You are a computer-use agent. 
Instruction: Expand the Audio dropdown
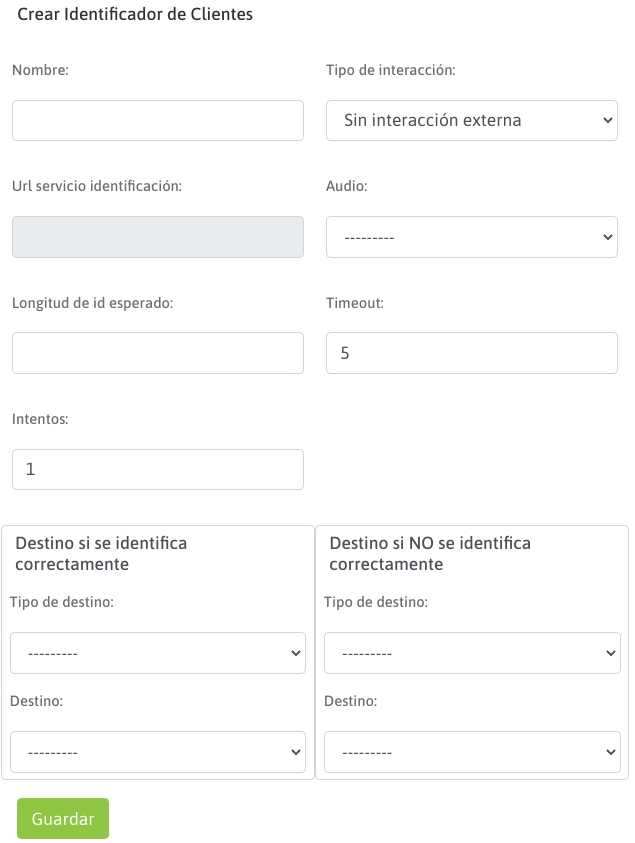471,237
